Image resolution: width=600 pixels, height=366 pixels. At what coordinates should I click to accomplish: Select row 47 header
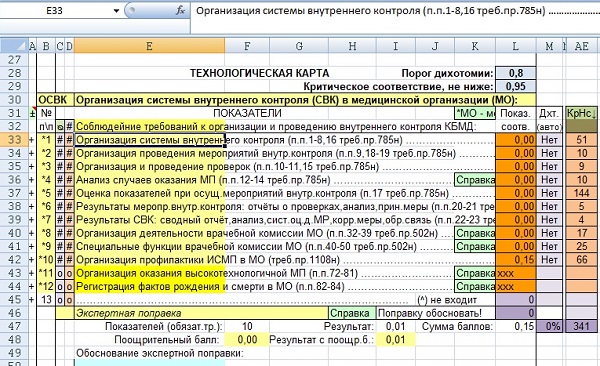point(14,326)
